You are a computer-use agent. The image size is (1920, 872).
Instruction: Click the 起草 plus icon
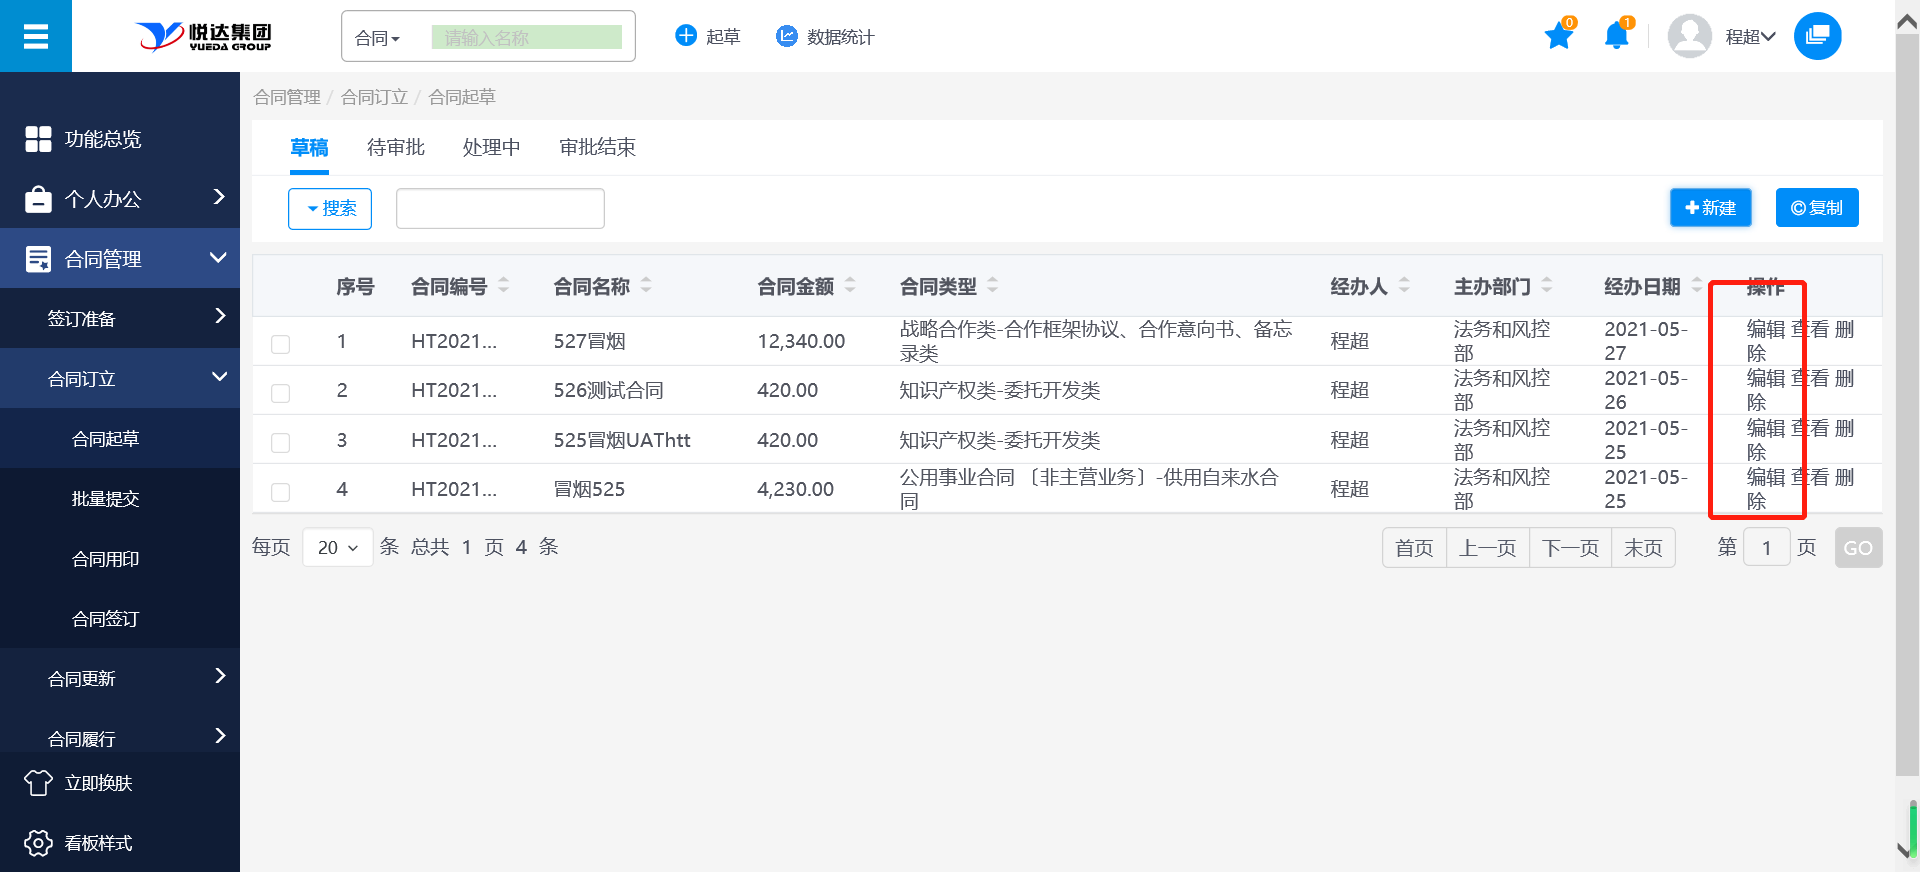[686, 37]
